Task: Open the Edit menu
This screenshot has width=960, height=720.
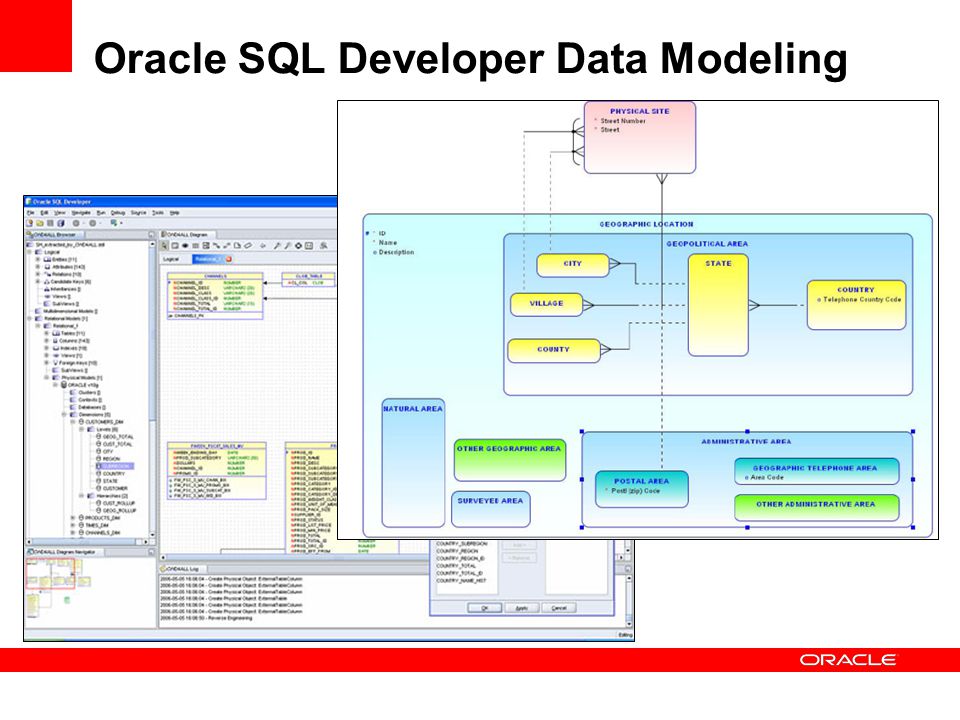Action: [44, 212]
